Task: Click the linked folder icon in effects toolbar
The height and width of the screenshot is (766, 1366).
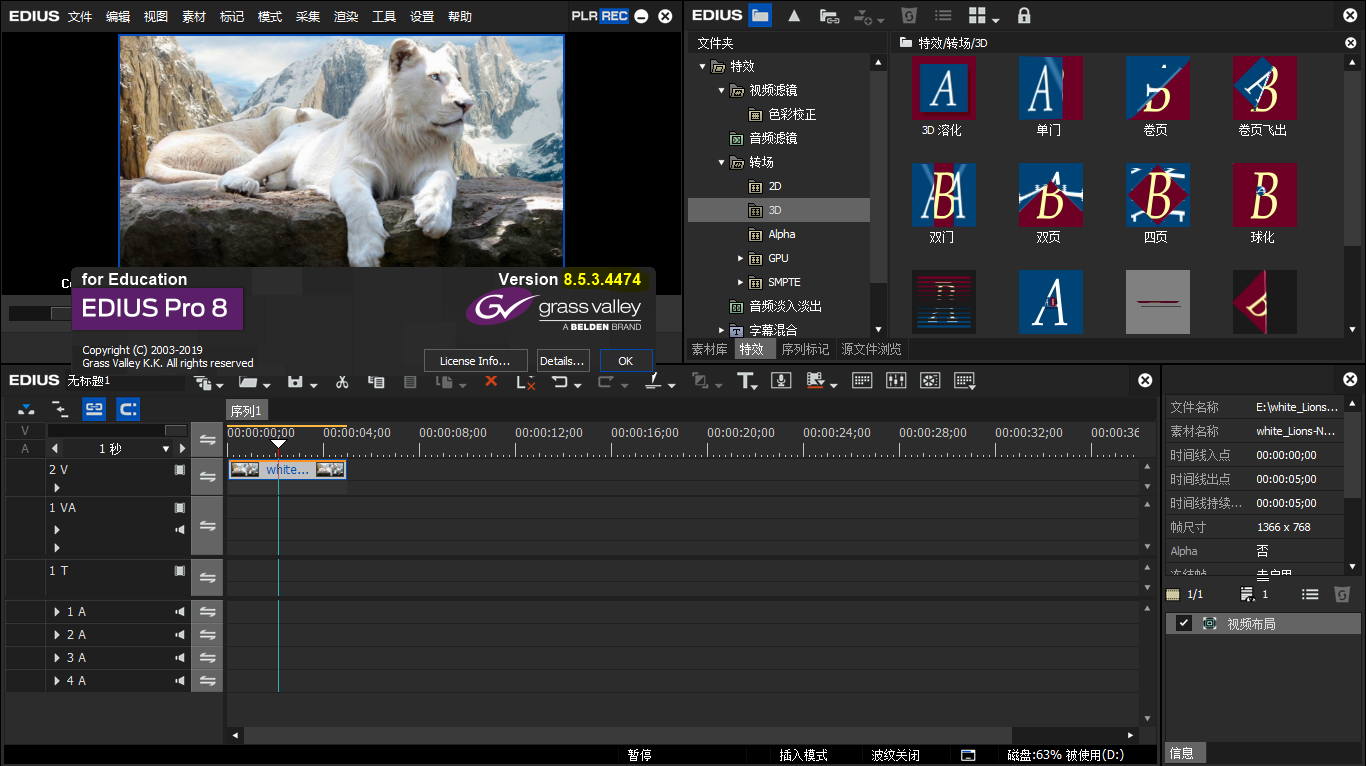Action: pyautogui.click(x=829, y=16)
